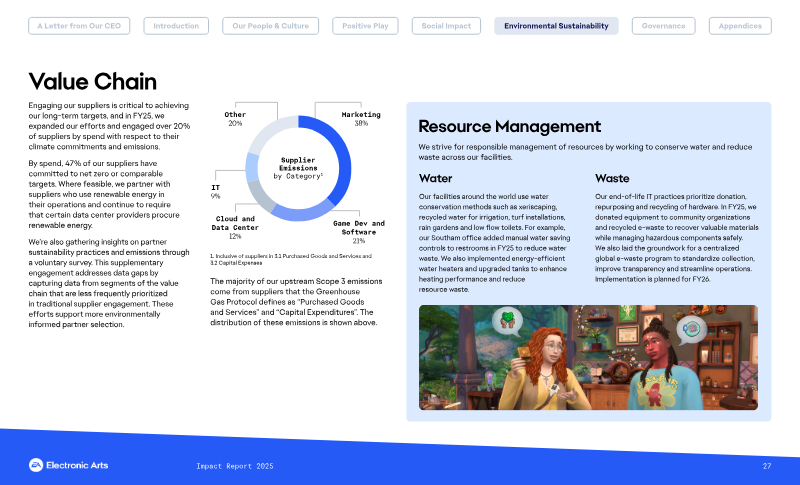Image resolution: width=800 pixels, height=485 pixels.
Task: Click the Supplier Emissions by Category center label
Action: (x=298, y=168)
